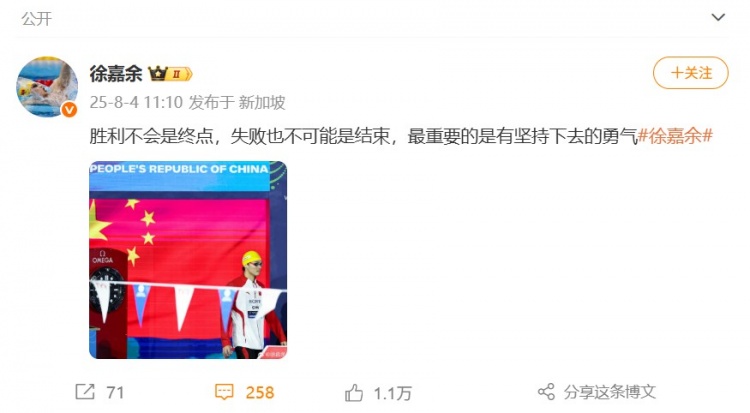
Task: Click the post text about 胜利不会是终点
Action: coord(364,136)
